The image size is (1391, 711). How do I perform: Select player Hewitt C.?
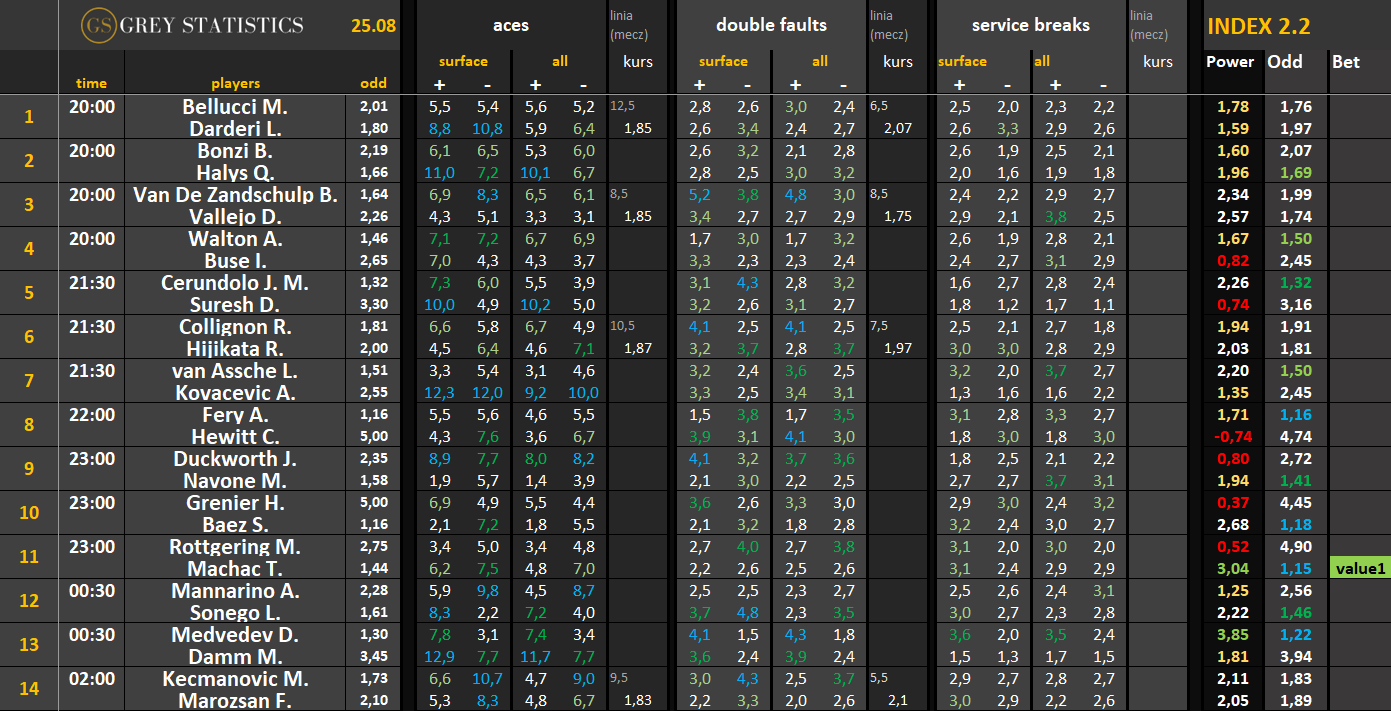235,436
